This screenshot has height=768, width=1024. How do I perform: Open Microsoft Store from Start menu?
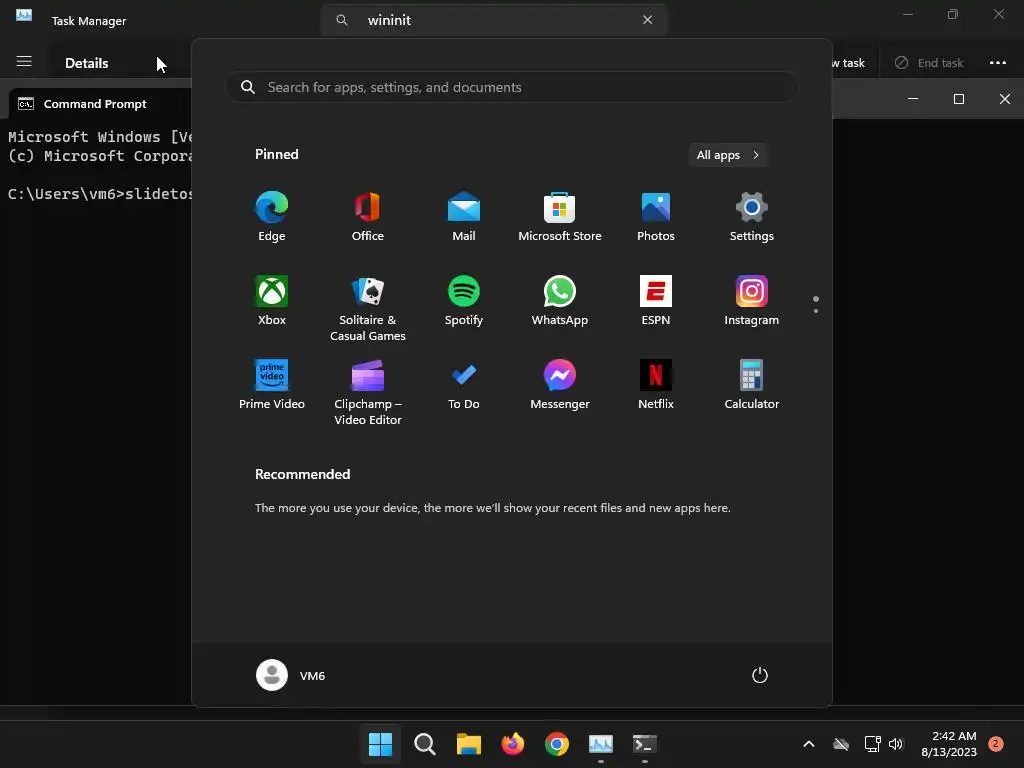(560, 217)
